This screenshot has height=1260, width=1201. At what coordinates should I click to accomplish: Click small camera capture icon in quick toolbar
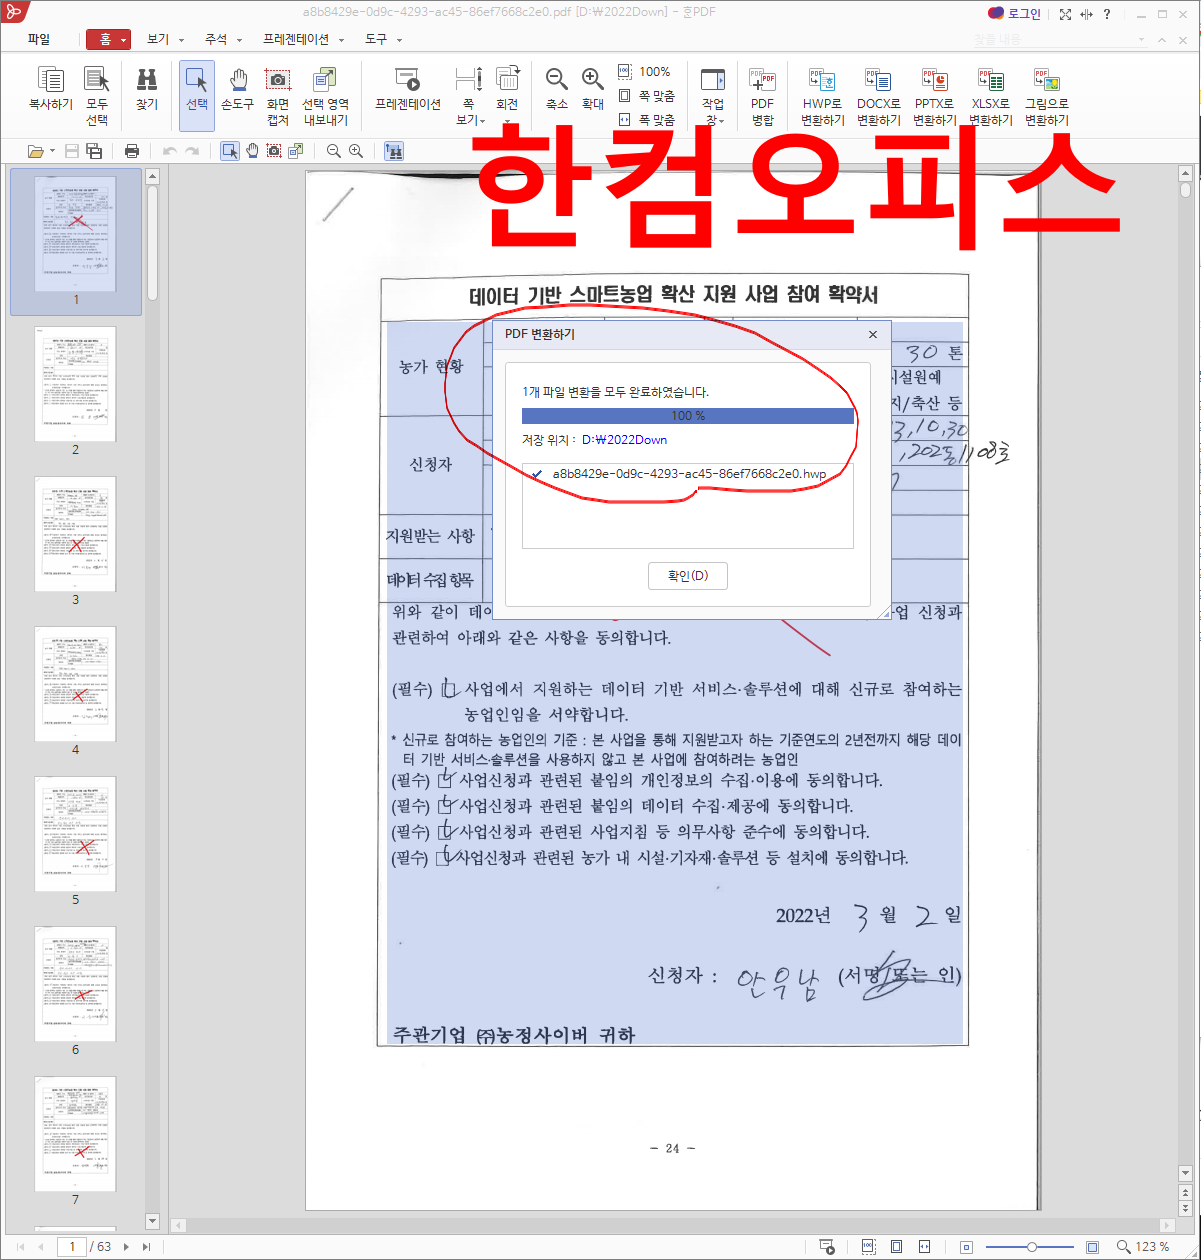(274, 151)
